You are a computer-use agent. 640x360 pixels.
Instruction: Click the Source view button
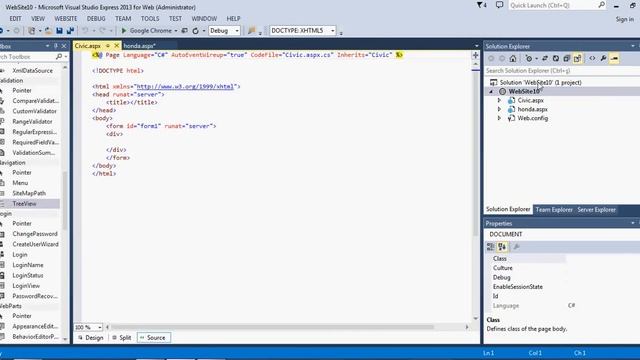coord(154,338)
